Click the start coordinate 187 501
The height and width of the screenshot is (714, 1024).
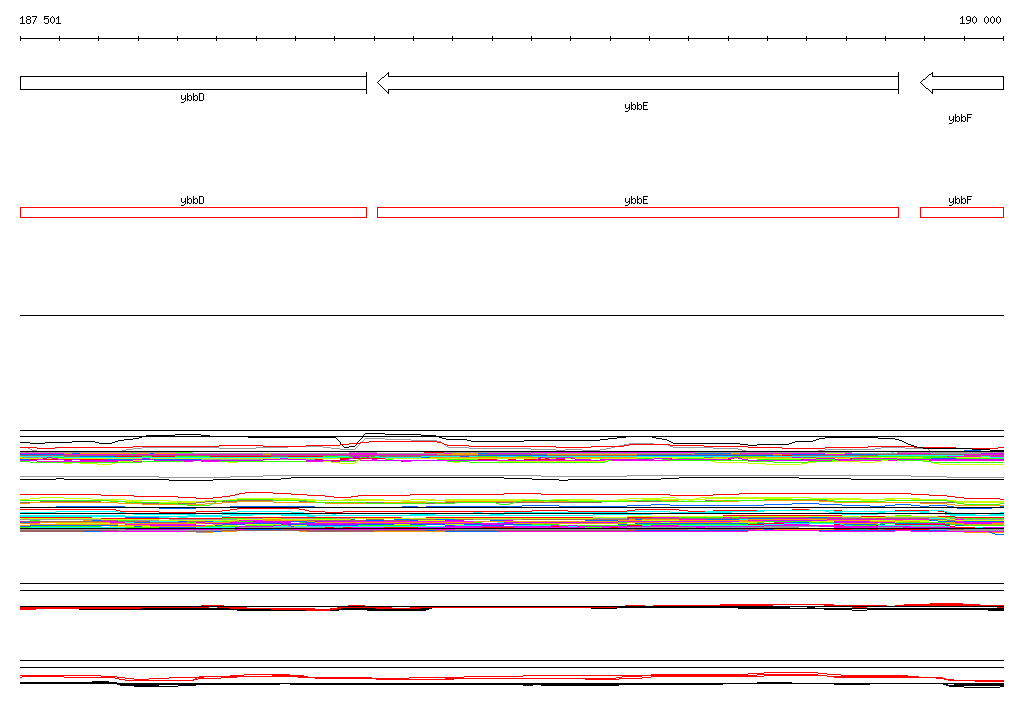coord(40,20)
